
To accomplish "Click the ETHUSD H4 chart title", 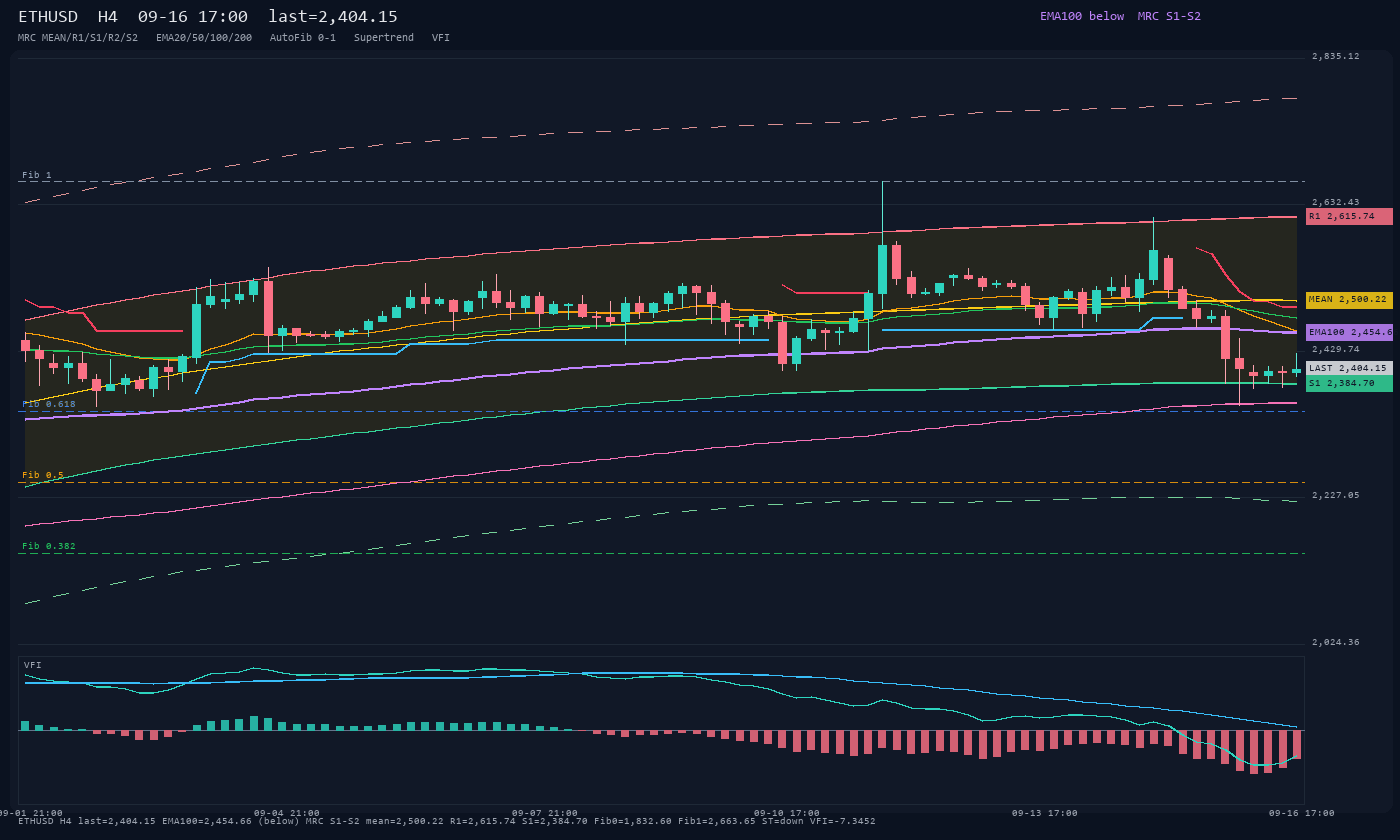I will (x=208, y=16).
